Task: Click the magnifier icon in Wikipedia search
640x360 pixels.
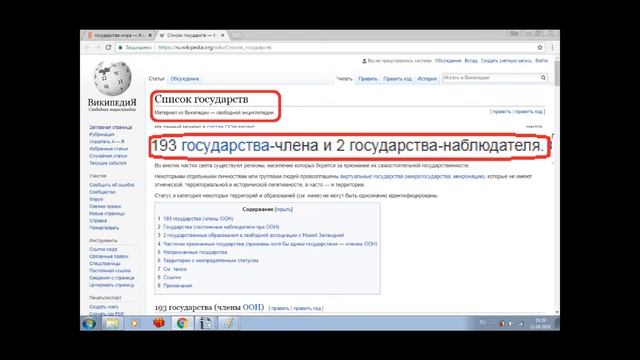Action: click(x=543, y=78)
